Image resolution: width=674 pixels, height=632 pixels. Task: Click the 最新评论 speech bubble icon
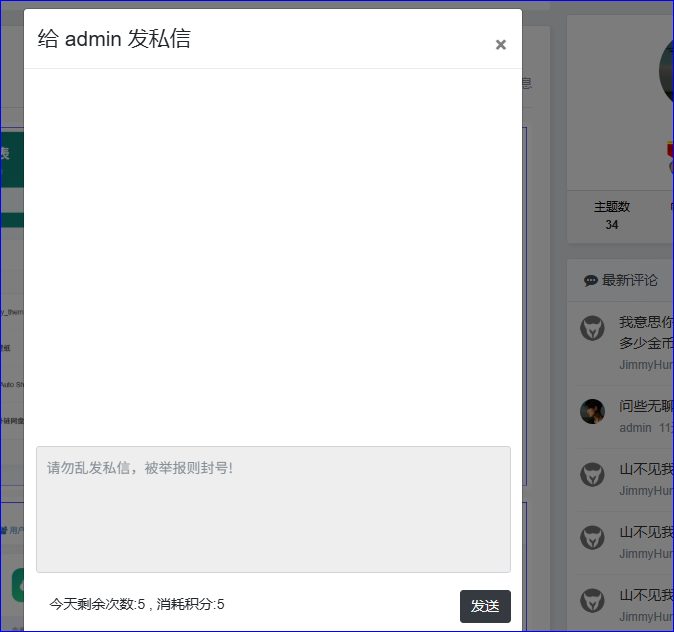[x=590, y=281]
